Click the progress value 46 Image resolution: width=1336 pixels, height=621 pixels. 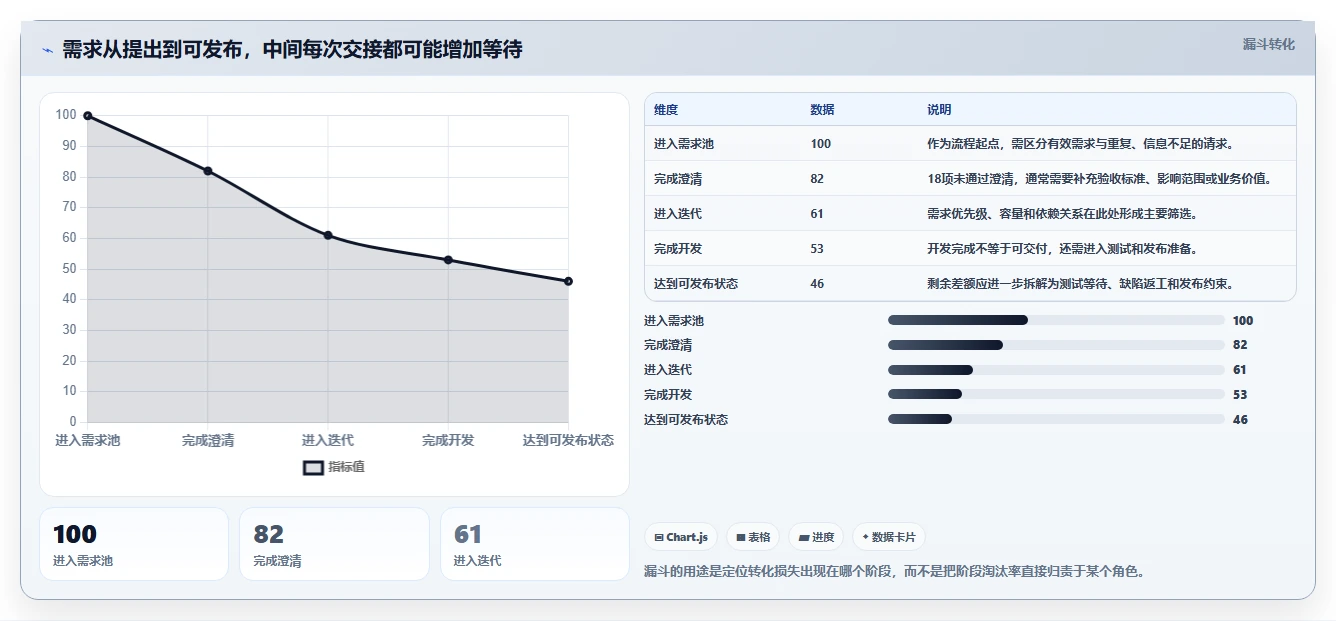coord(1240,419)
